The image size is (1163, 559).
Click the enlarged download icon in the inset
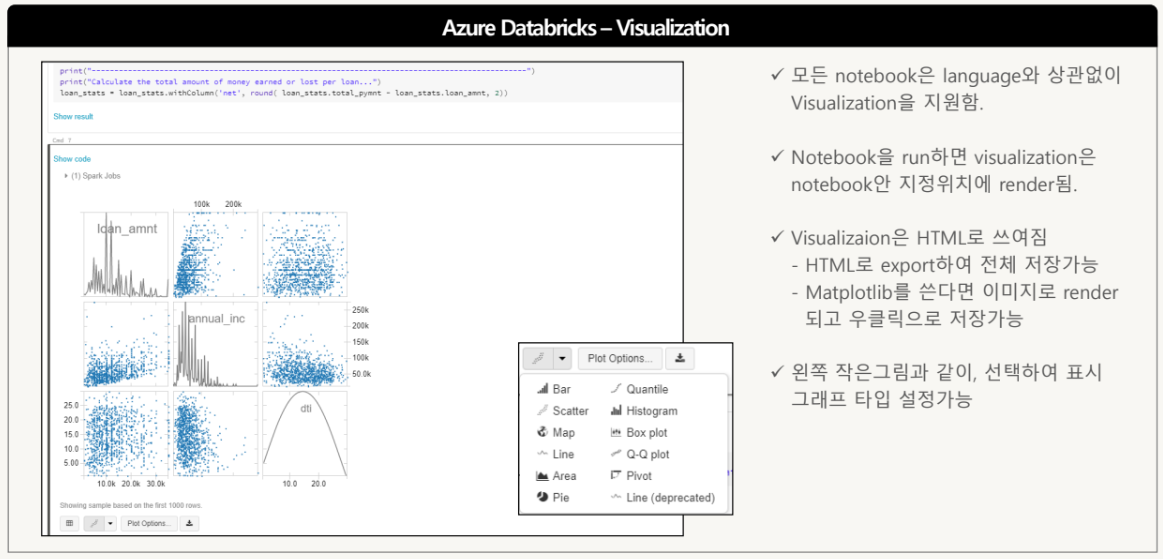[x=679, y=359]
